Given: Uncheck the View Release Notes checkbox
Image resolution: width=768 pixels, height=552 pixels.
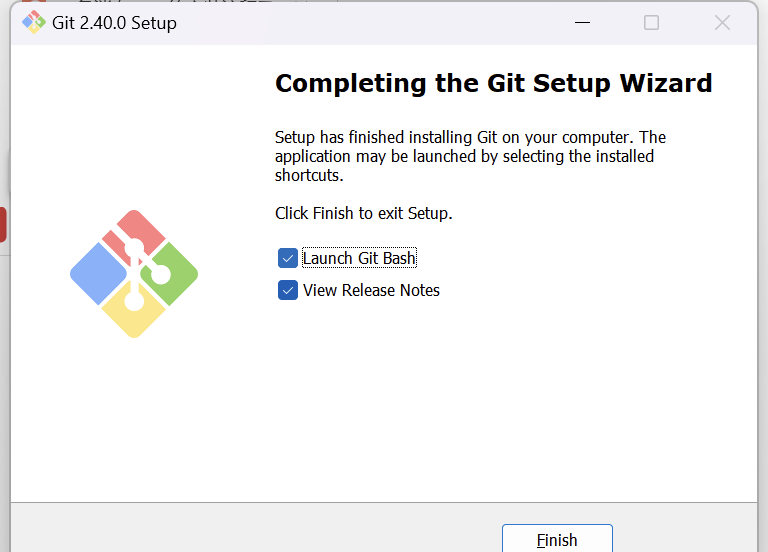Looking at the screenshot, I should click(288, 290).
